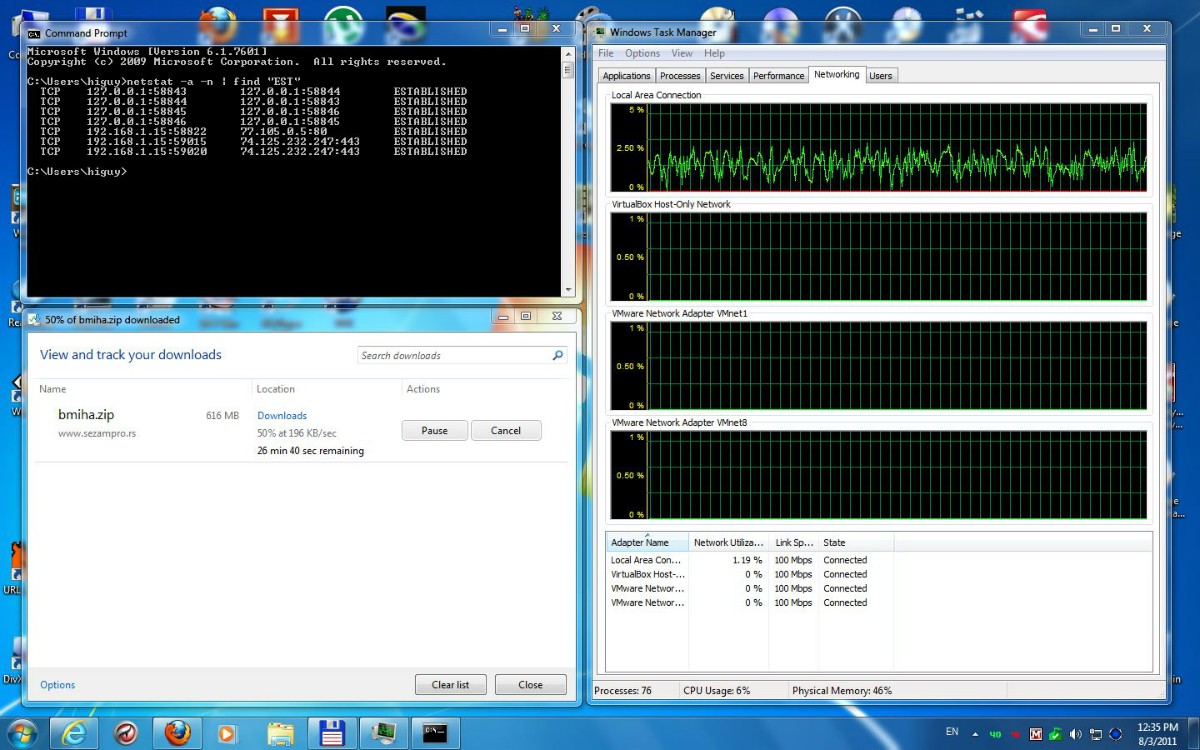Click the Command Prompt taskbar icon

point(435,732)
